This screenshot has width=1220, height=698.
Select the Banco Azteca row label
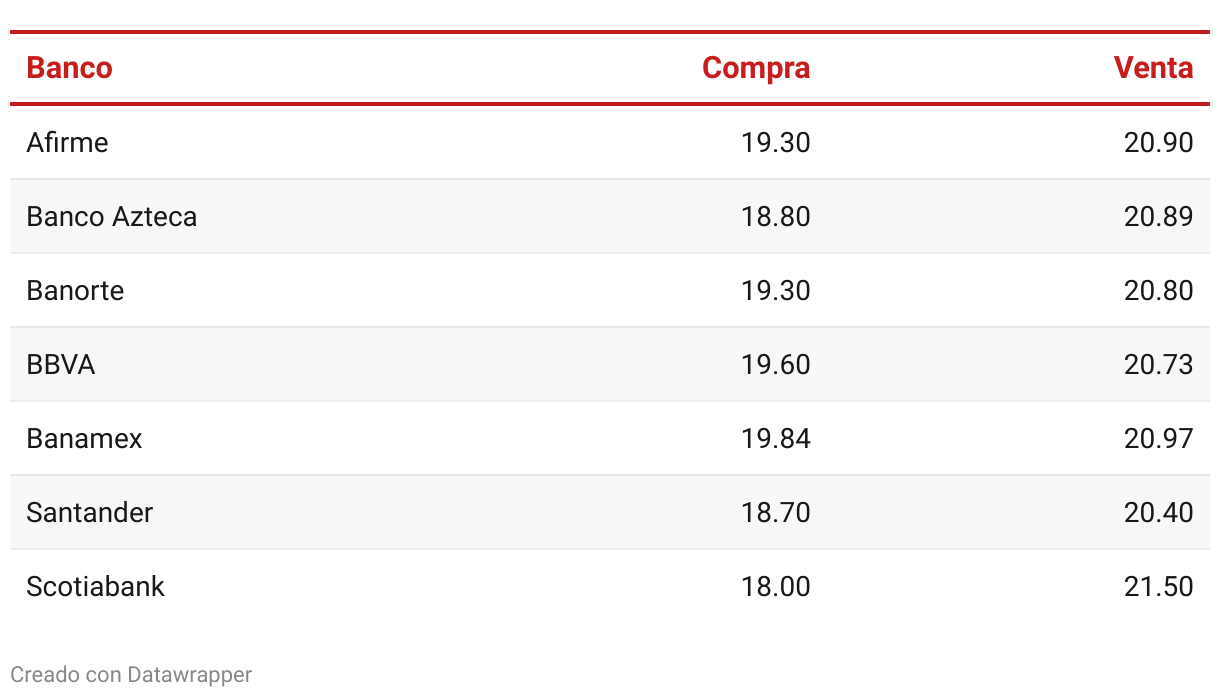112,217
